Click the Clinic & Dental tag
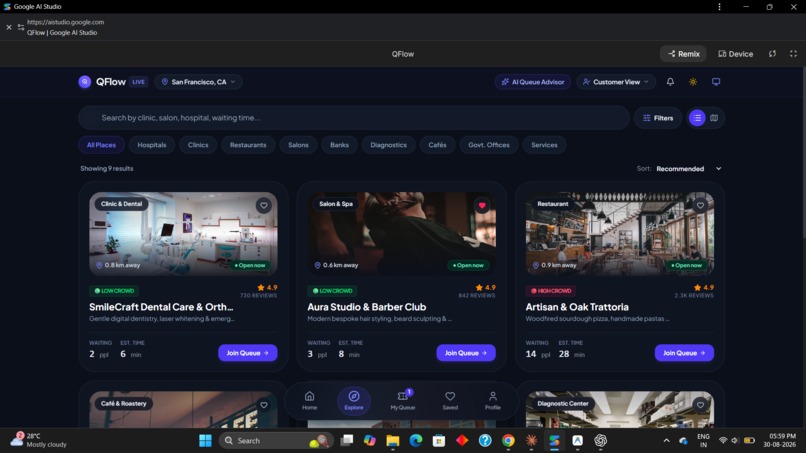 click(121, 204)
